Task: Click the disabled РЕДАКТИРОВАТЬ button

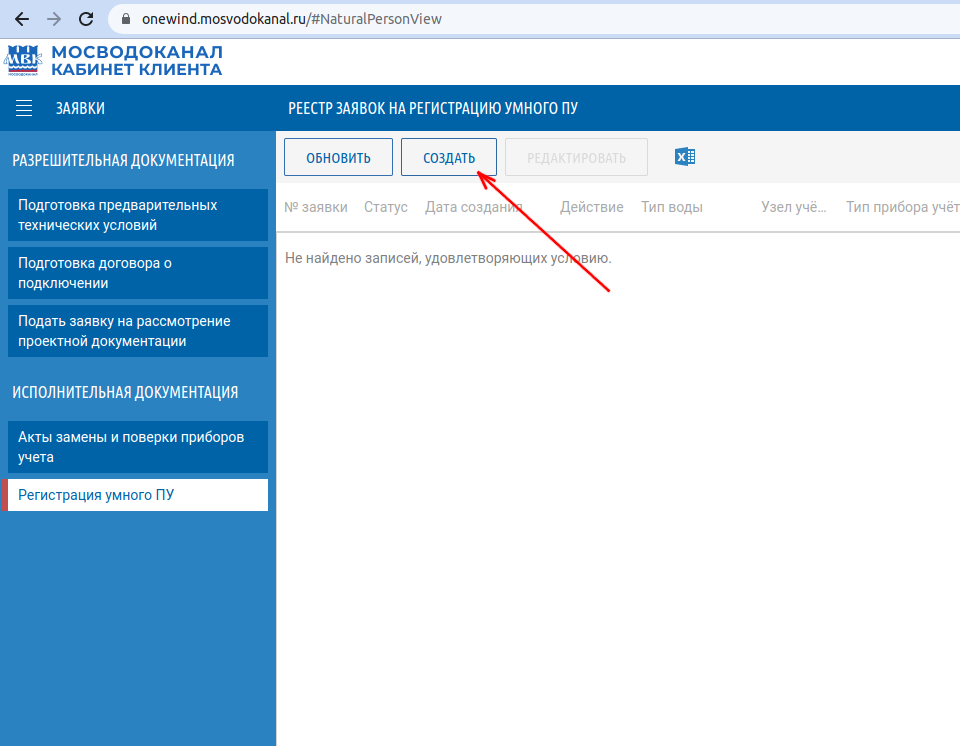Action: tap(576, 157)
